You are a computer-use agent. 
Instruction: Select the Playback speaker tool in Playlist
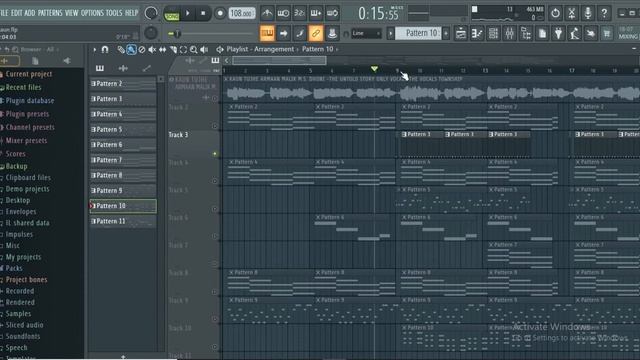(x=204, y=49)
